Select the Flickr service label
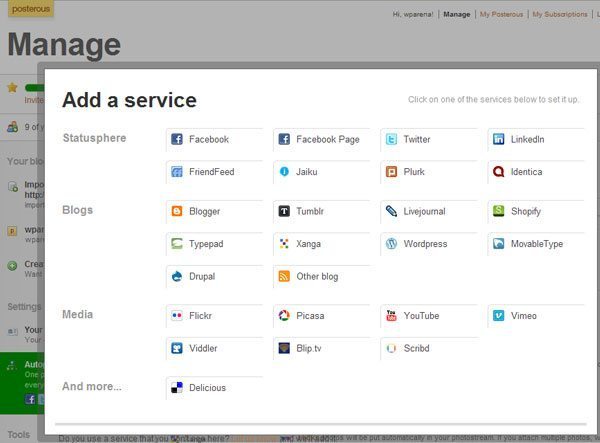Viewport: 600px width, 443px height. 200,316
